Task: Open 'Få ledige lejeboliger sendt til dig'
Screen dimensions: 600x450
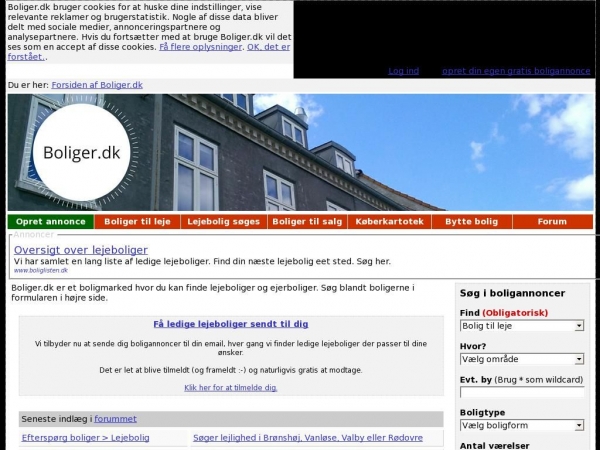Action: pyautogui.click(x=231, y=324)
